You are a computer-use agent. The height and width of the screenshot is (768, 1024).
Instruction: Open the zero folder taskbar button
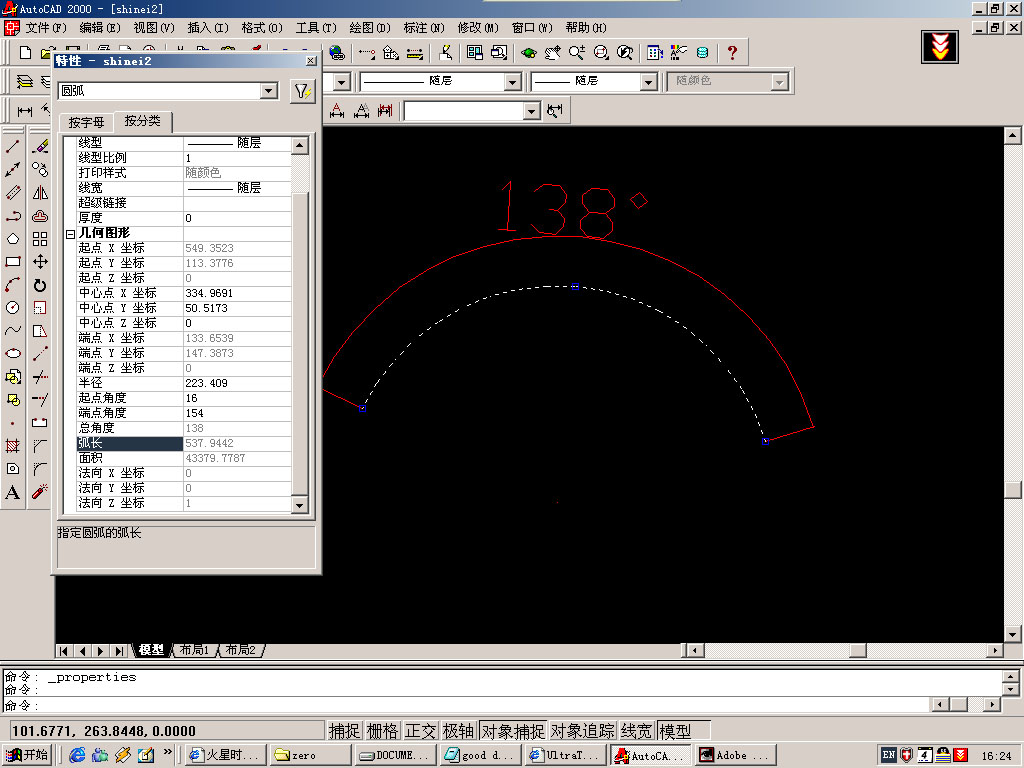310,755
